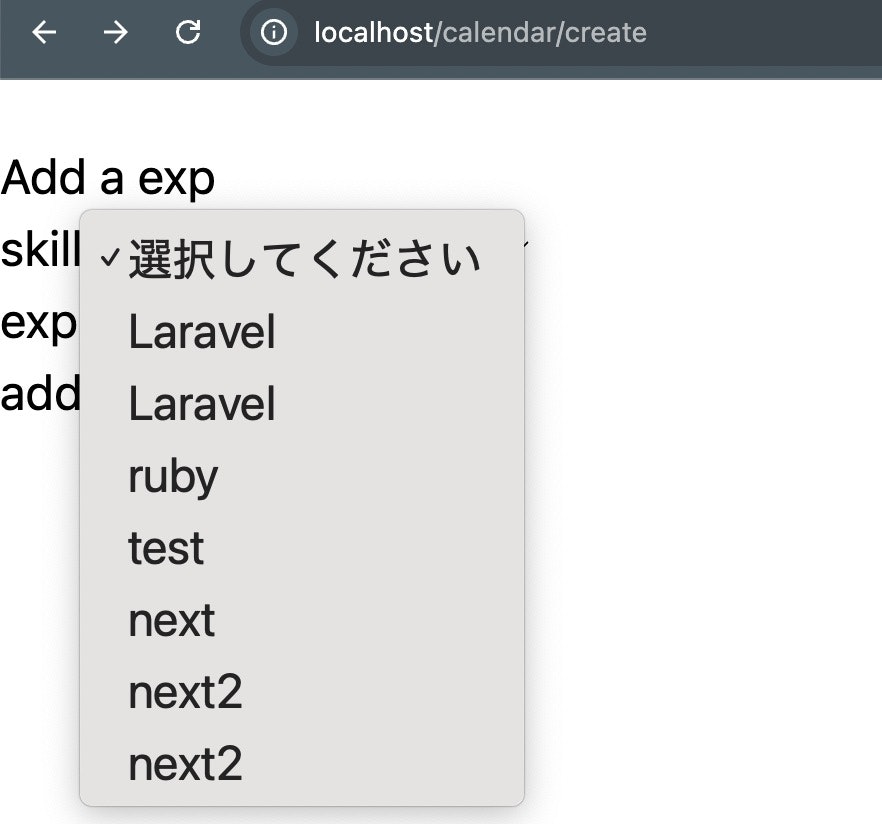Choose the second Laravel option

tap(302, 403)
